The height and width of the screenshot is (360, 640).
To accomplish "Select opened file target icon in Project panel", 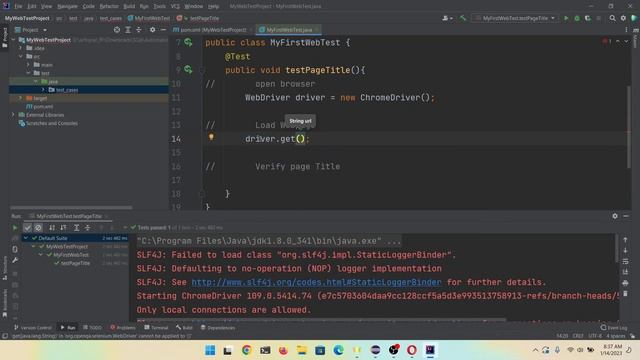I will click(x=117, y=30).
